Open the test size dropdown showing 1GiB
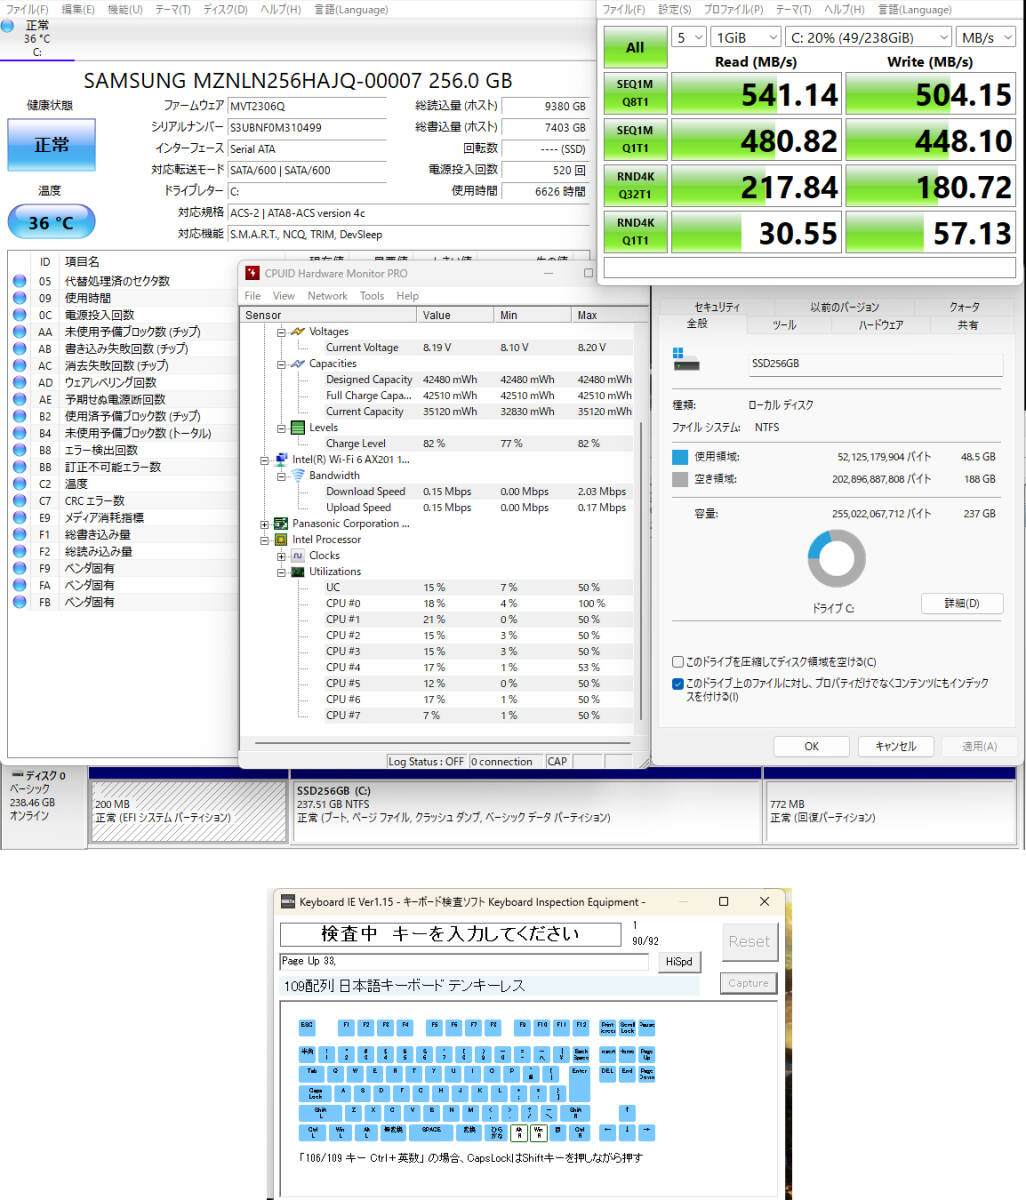Image resolution: width=1026 pixels, height=1200 pixels. pyautogui.click(x=745, y=37)
